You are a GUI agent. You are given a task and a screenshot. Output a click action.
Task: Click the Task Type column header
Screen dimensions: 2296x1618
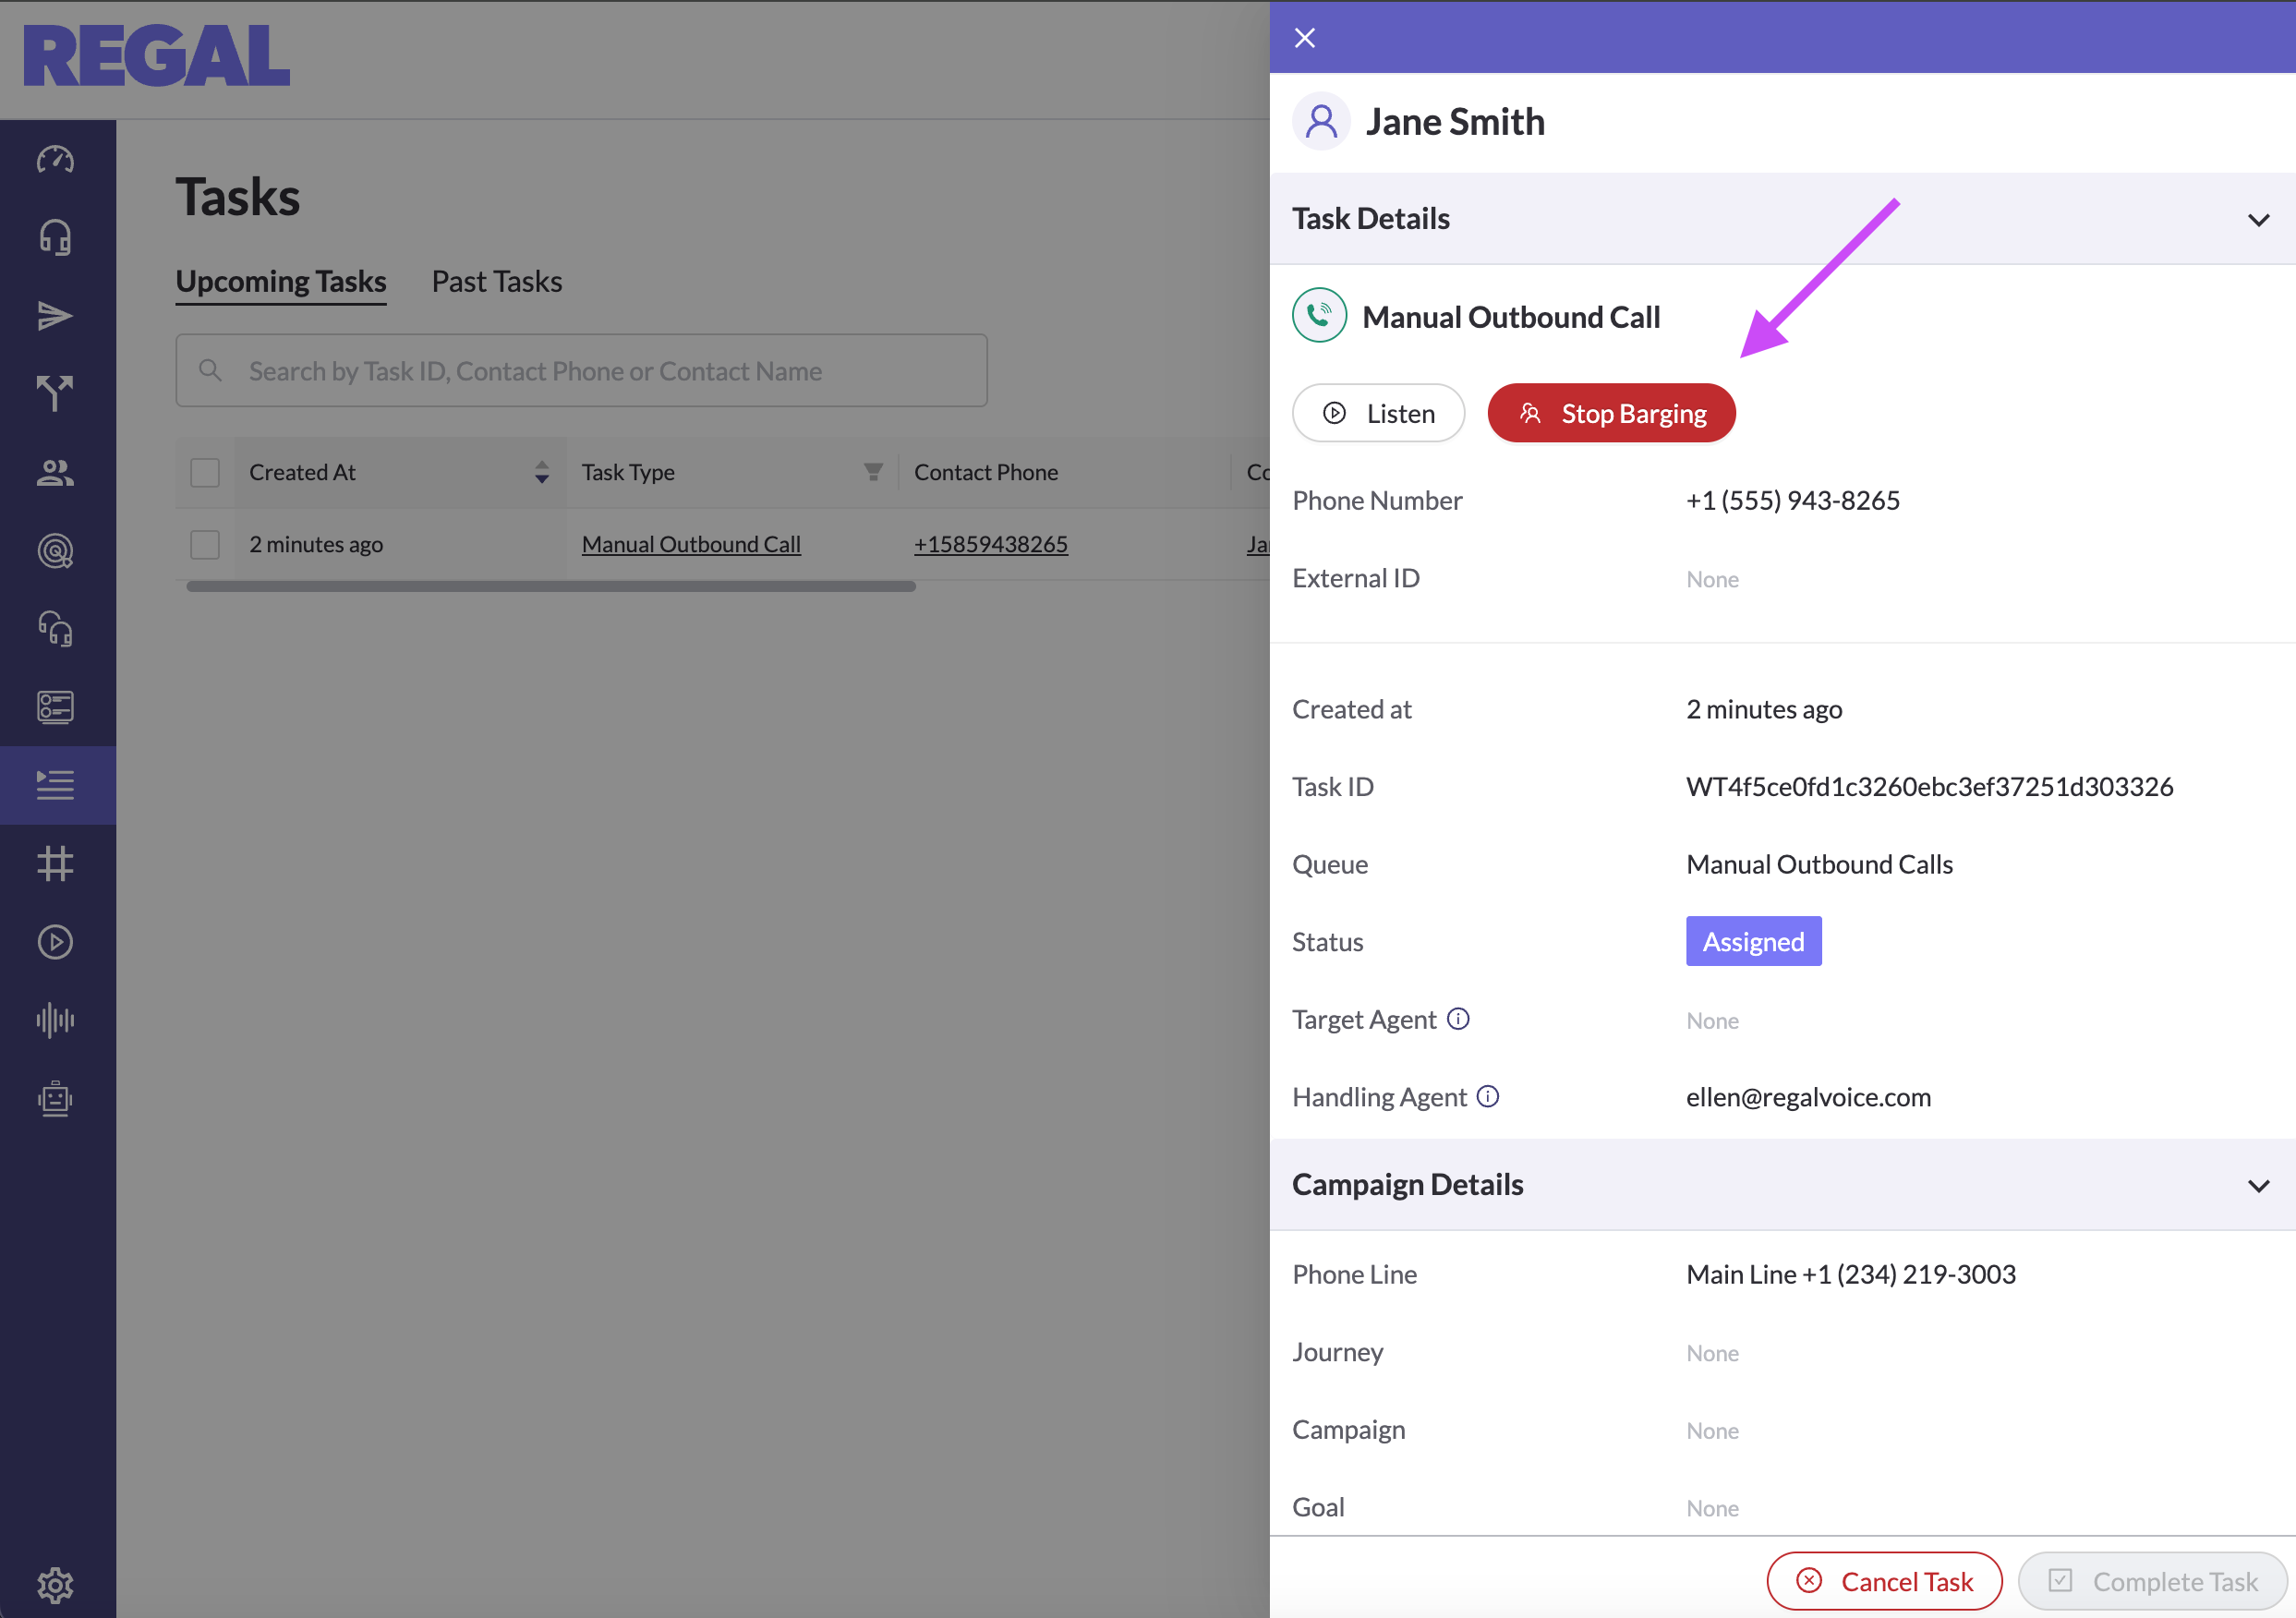tap(628, 472)
